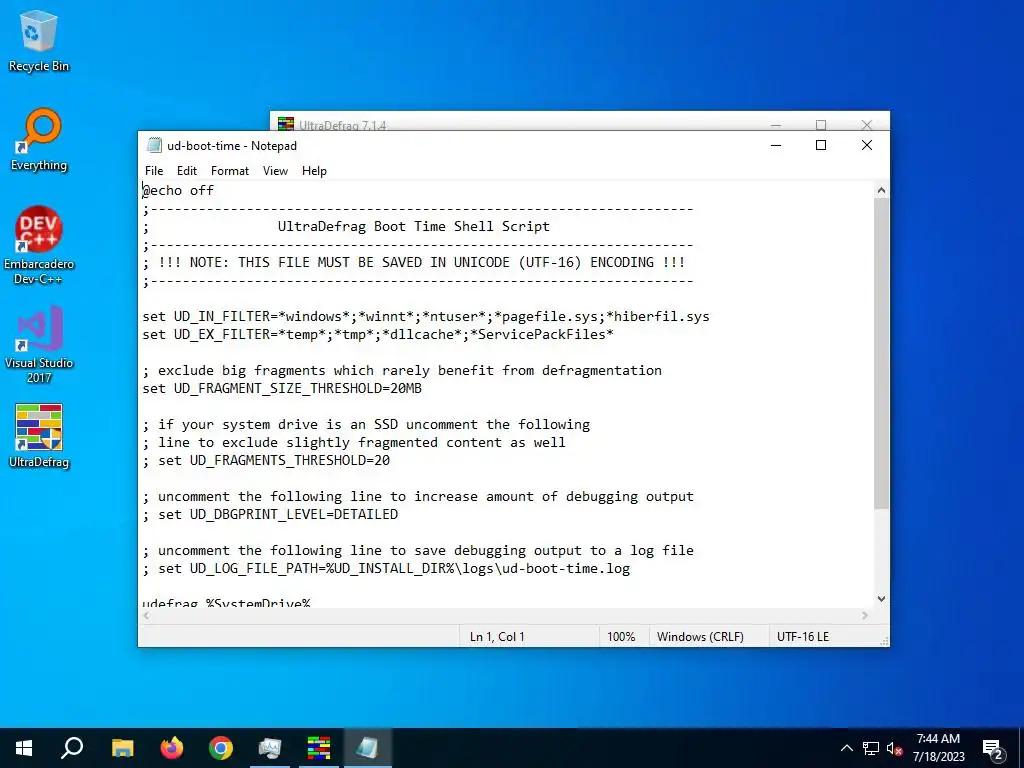Switch to the monitor app in taskbar

tap(270, 748)
